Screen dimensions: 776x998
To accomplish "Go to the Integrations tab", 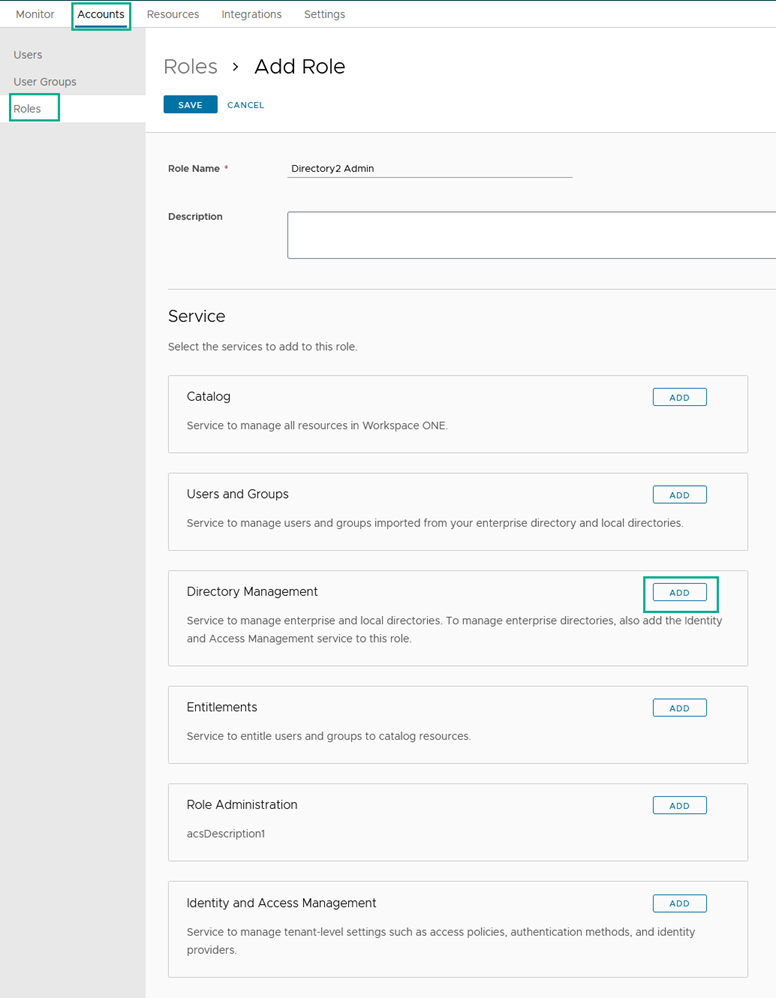I will [251, 14].
